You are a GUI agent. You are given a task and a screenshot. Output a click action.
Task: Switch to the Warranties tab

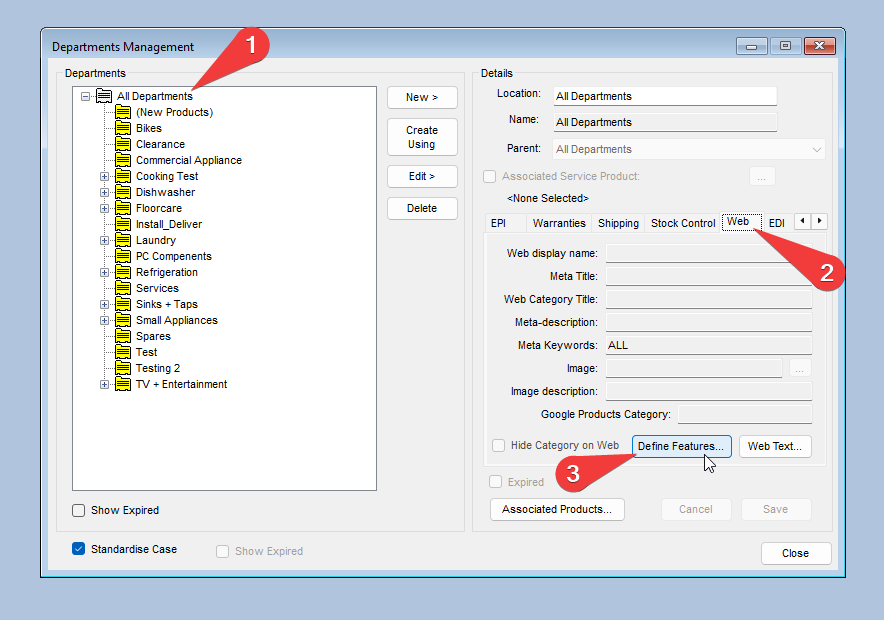558,223
